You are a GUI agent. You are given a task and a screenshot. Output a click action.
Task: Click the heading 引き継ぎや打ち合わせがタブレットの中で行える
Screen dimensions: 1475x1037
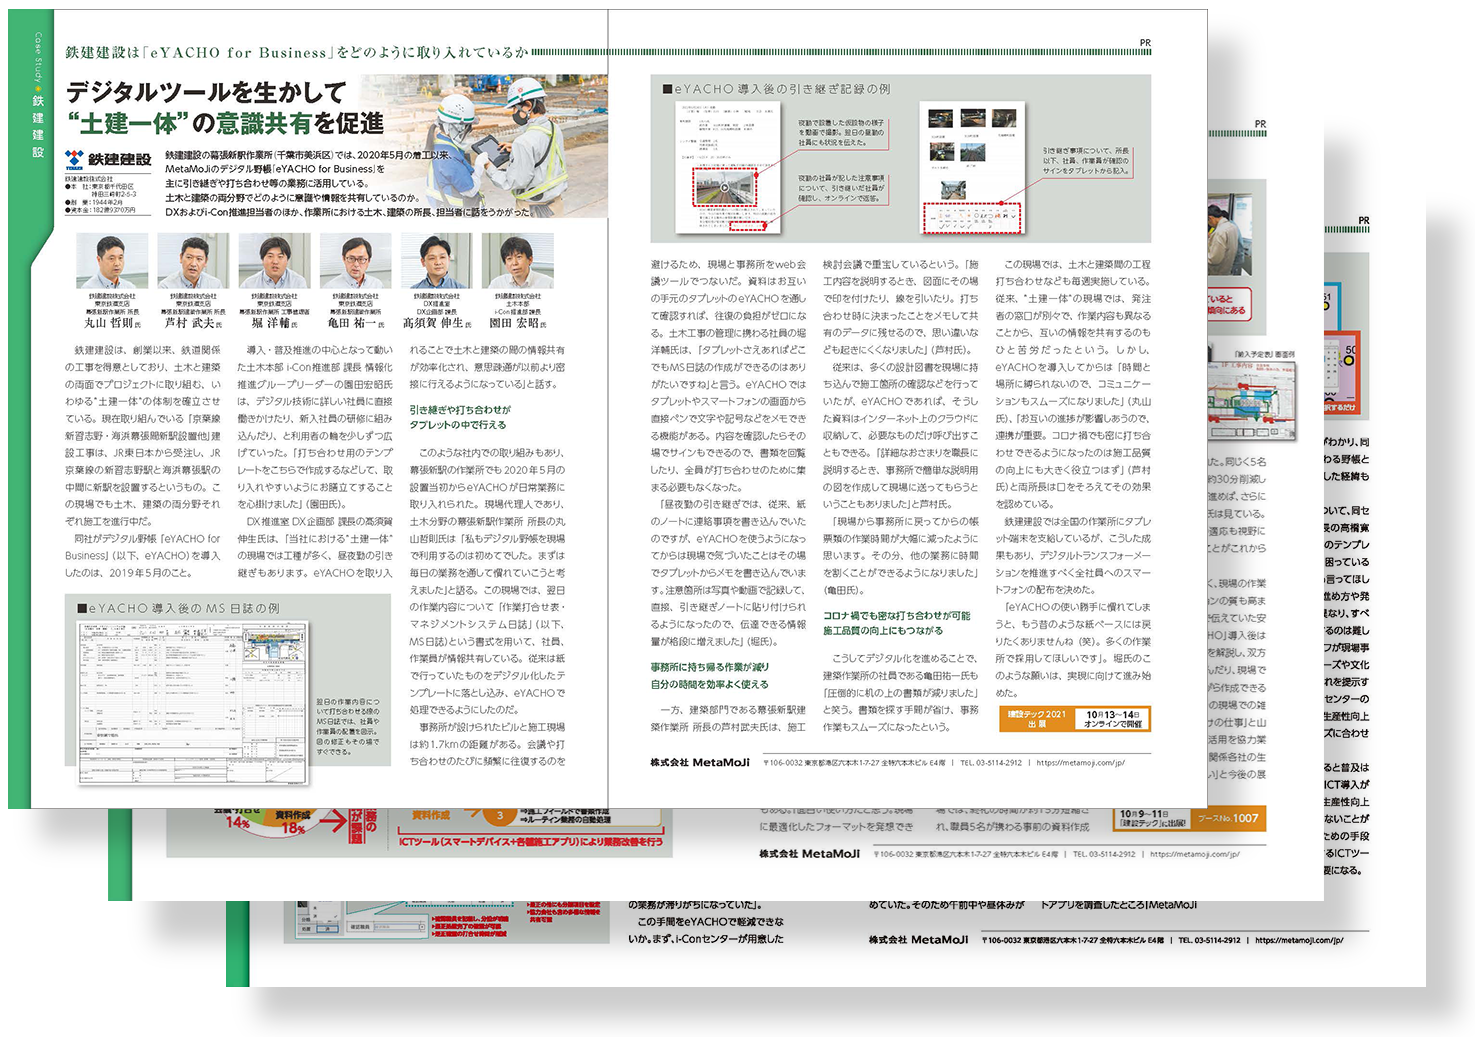click(460, 417)
